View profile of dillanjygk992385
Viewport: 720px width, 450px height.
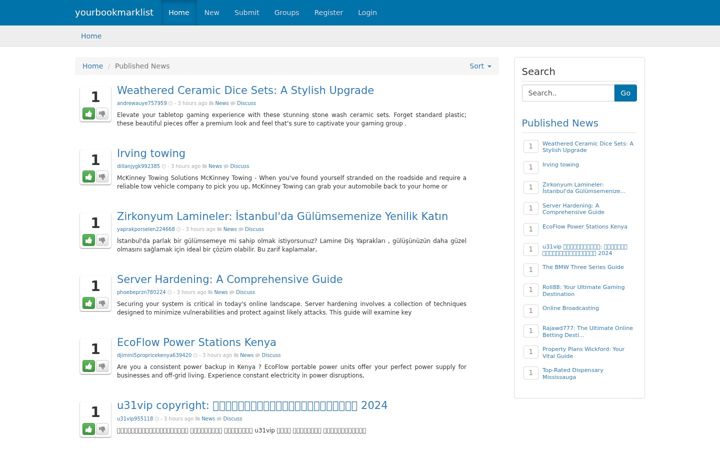coord(138,166)
